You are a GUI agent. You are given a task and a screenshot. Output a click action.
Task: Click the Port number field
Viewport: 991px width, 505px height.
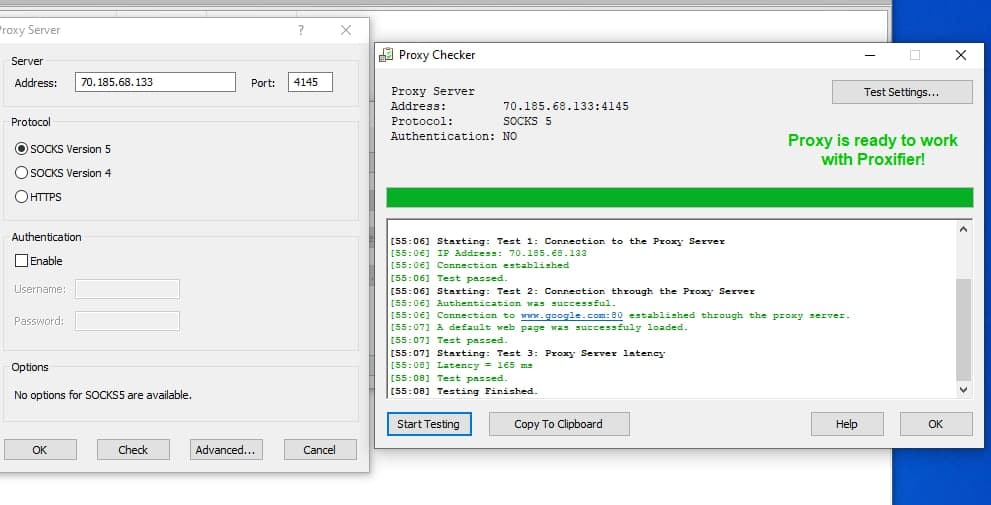tap(310, 82)
